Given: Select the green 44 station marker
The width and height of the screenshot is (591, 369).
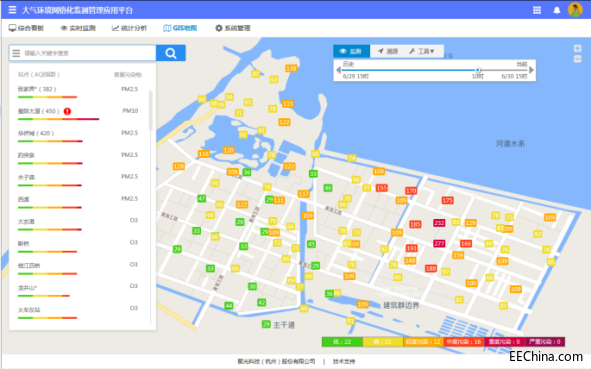Looking at the screenshot, I should [228, 305].
